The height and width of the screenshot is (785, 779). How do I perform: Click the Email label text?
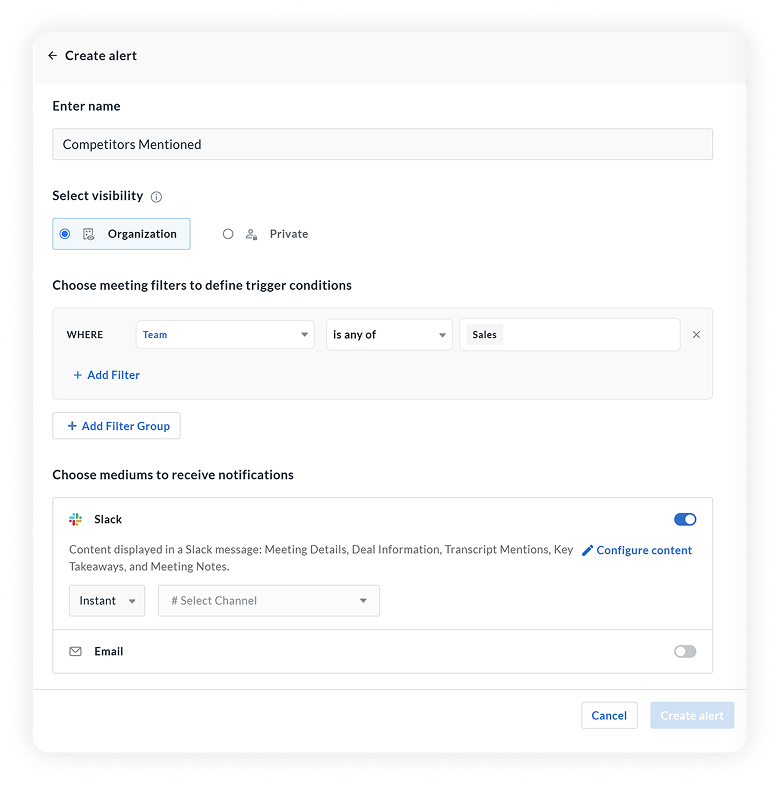tap(109, 651)
